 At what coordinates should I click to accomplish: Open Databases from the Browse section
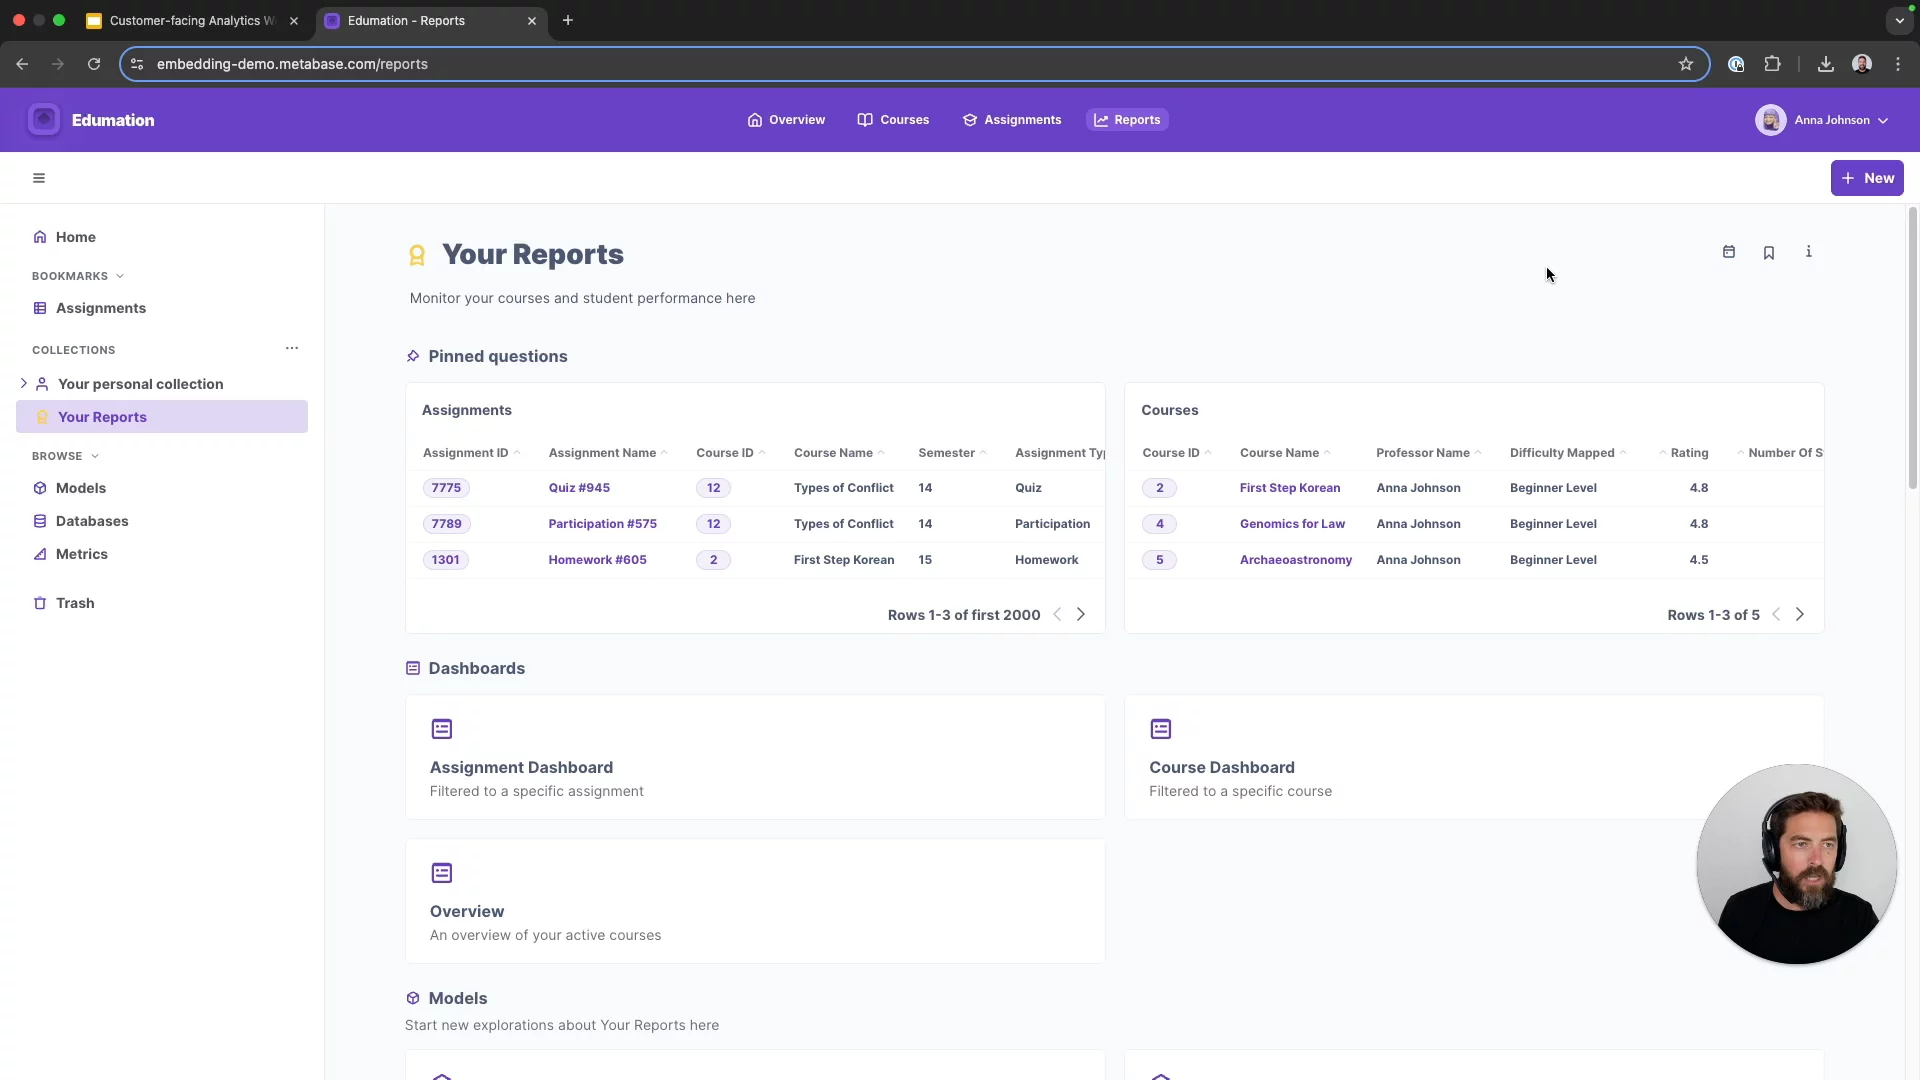click(x=91, y=521)
